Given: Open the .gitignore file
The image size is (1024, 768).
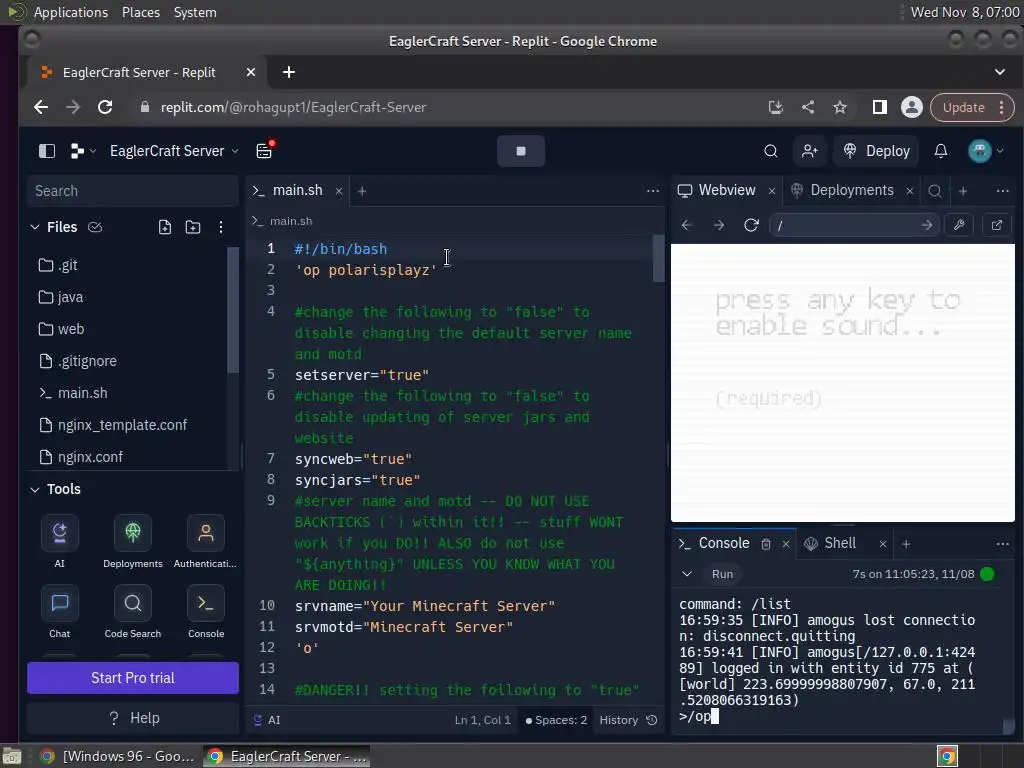Looking at the screenshot, I should coord(127,361).
